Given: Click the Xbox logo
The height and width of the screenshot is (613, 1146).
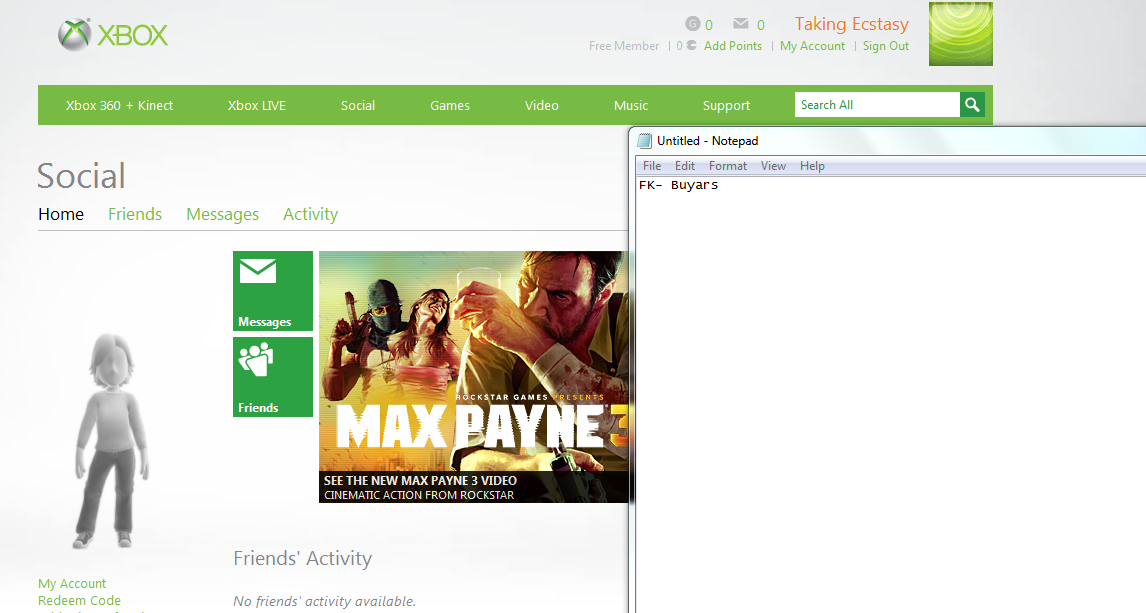Looking at the screenshot, I should 113,34.
